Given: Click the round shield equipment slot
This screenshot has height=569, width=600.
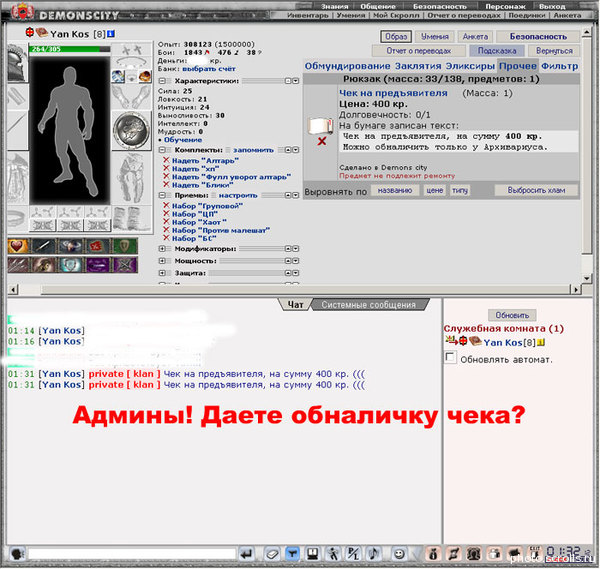Looking at the screenshot, I should pos(132,130).
